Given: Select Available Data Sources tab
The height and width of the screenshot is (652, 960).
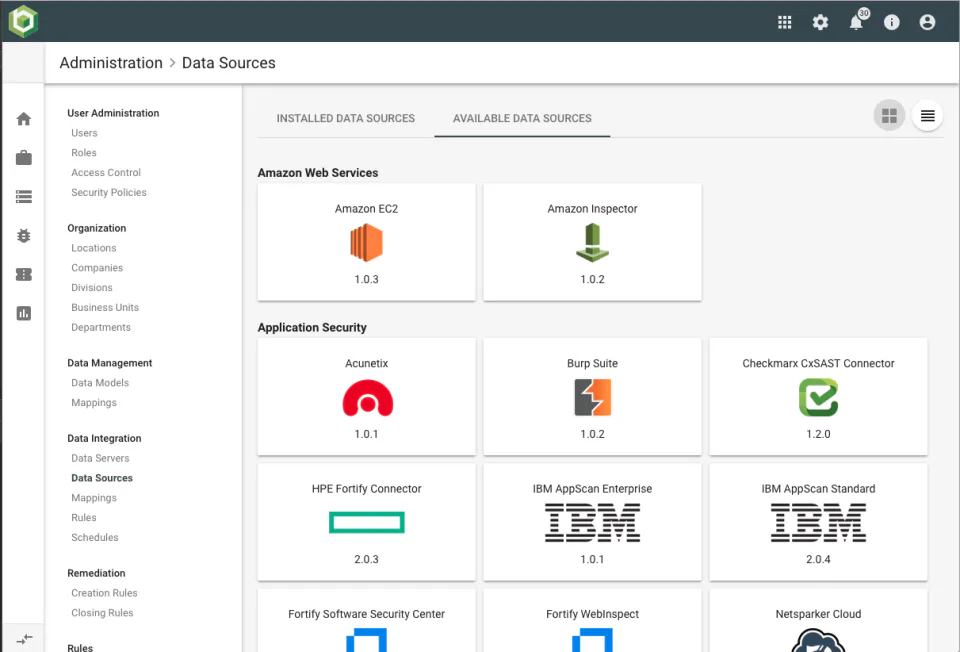Looking at the screenshot, I should pos(522,118).
